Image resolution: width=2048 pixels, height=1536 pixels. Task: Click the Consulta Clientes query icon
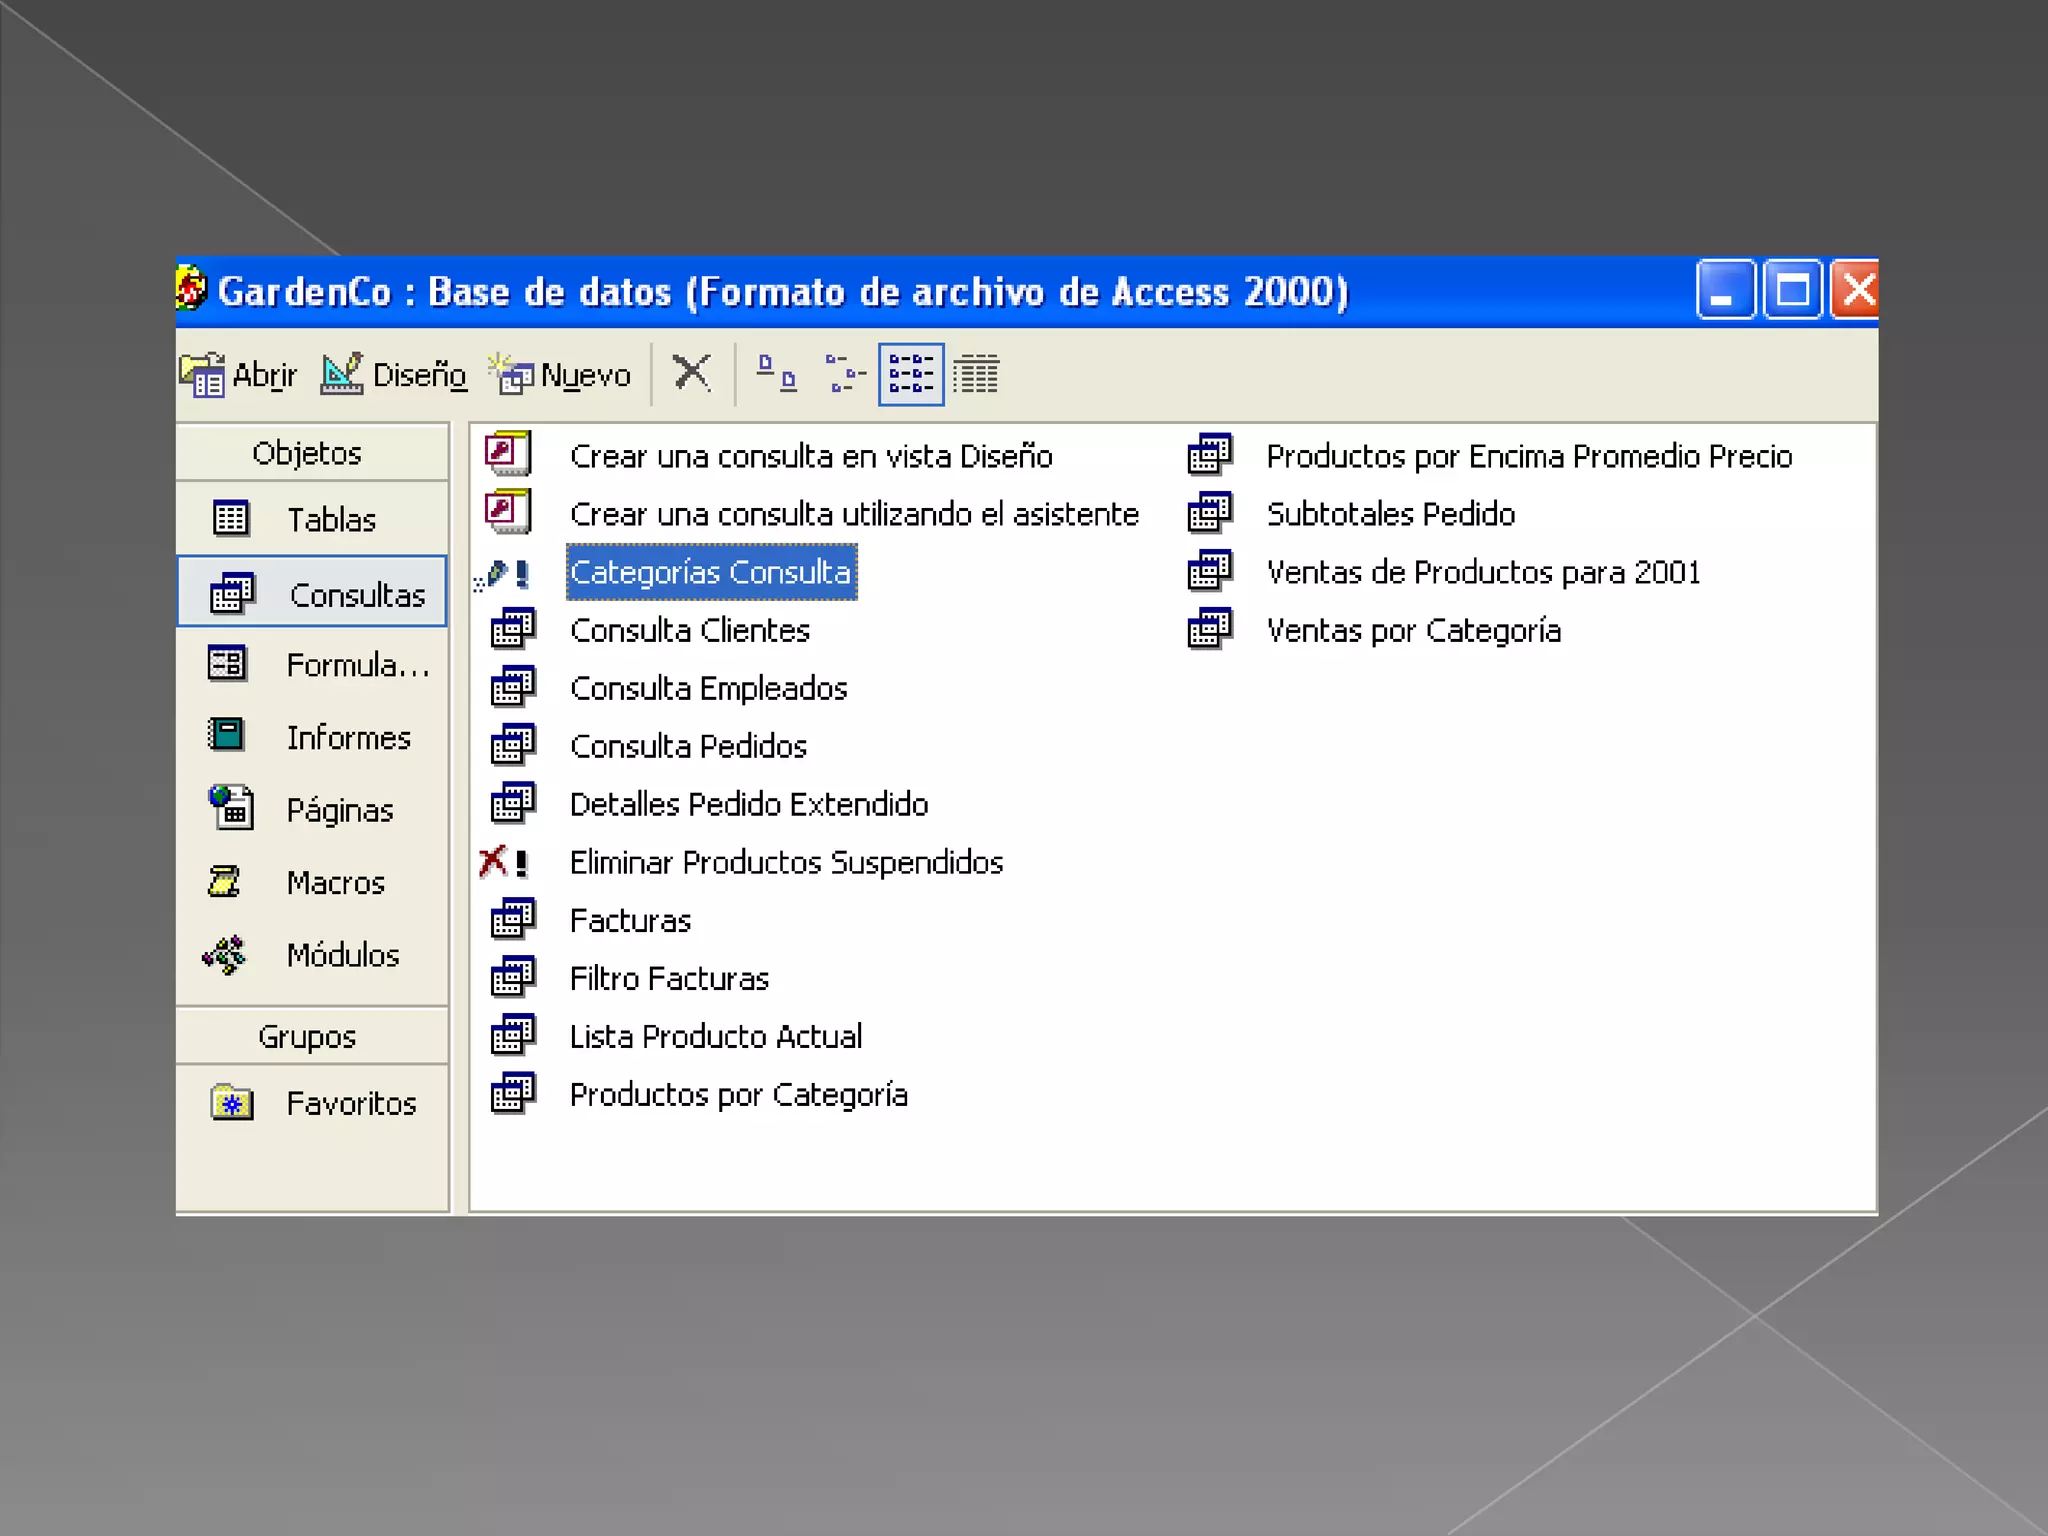tap(513, 629)
